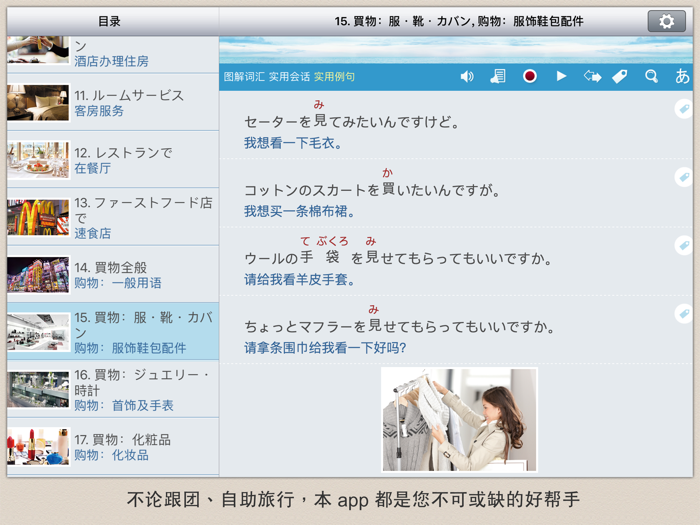Image resolution: width=700 pixels, height=525 pixels.
Task: Bookmark the ウールの手袋 sentence
Action: pos(683,246)
